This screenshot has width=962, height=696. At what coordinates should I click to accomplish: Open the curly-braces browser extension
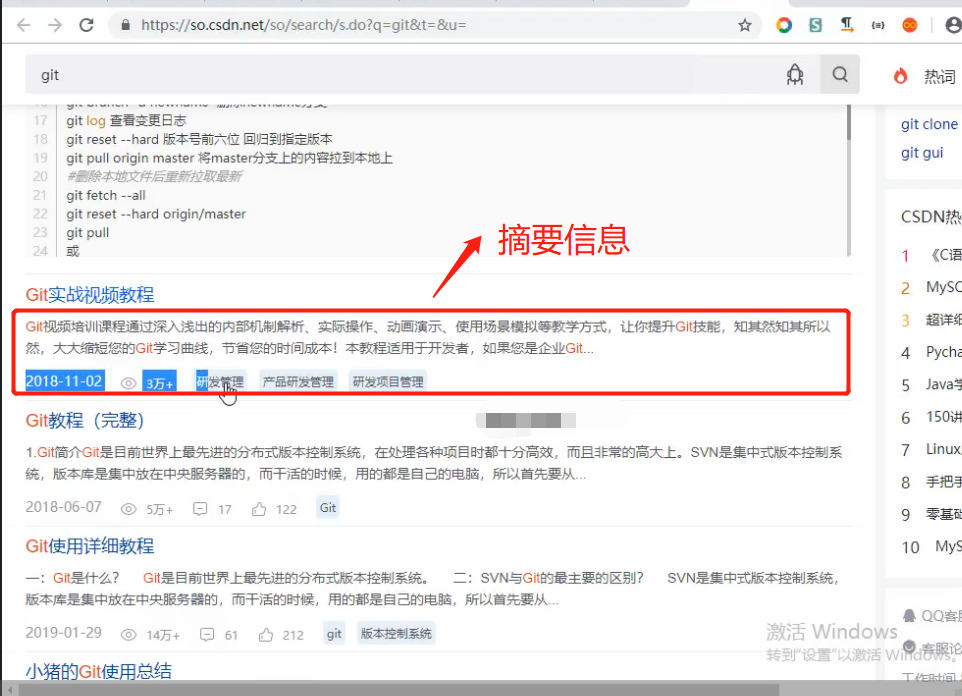click(x=878, y=25)
